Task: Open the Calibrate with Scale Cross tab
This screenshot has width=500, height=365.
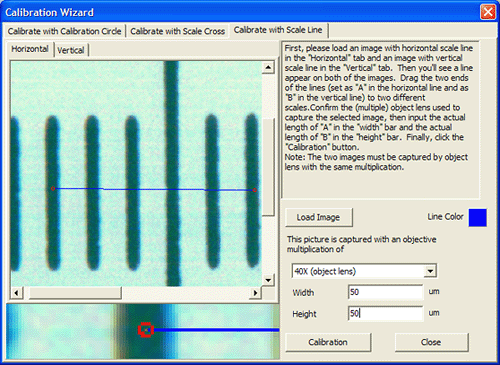Action: pyautogui.click(x=177, y=31)
